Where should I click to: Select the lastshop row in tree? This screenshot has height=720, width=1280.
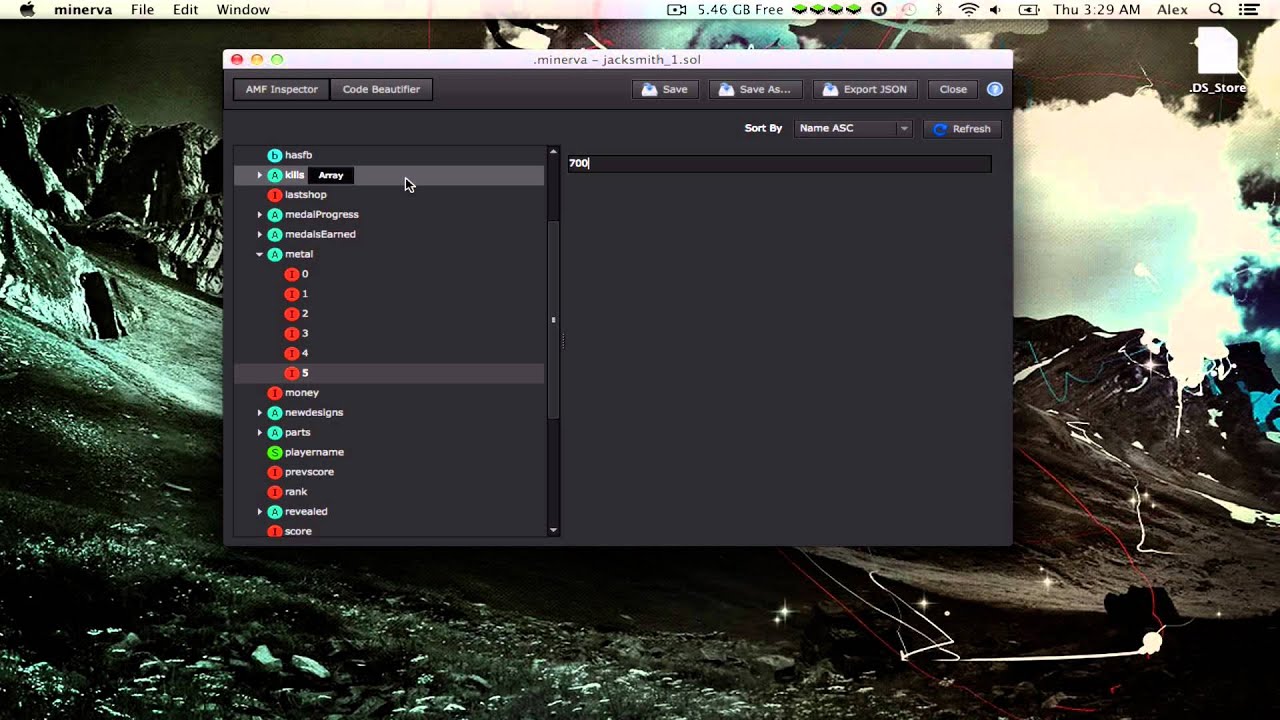pos(389,195)
